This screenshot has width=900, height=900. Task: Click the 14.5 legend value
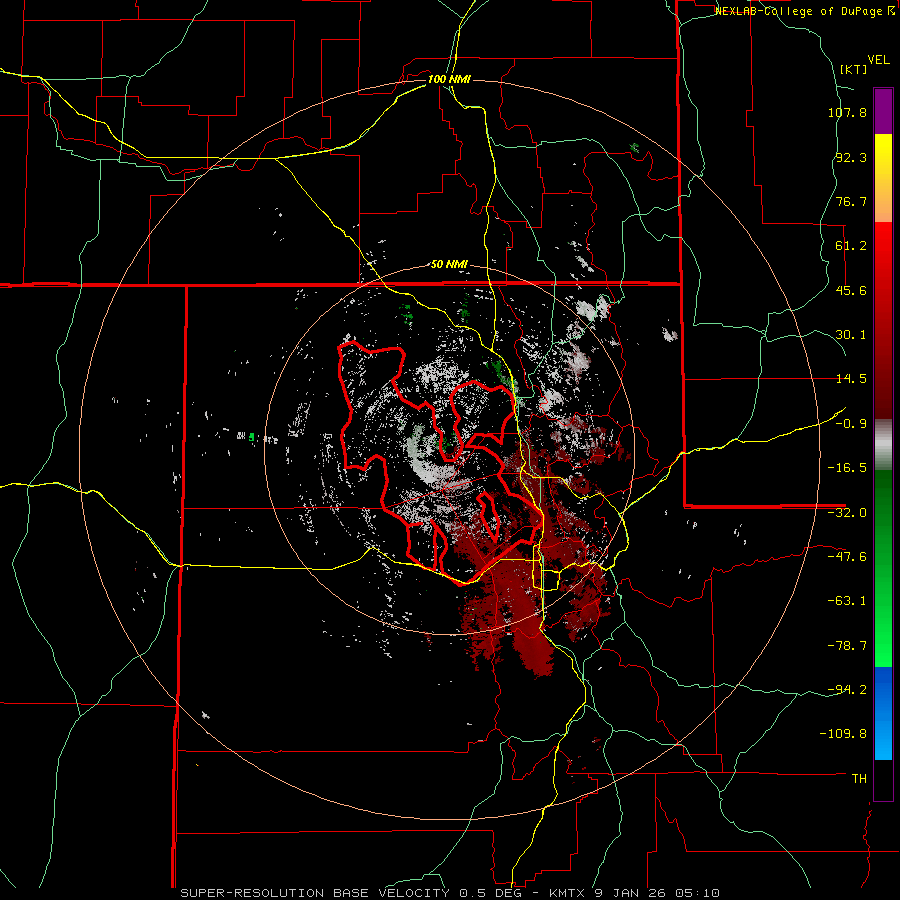coord(851,379)
